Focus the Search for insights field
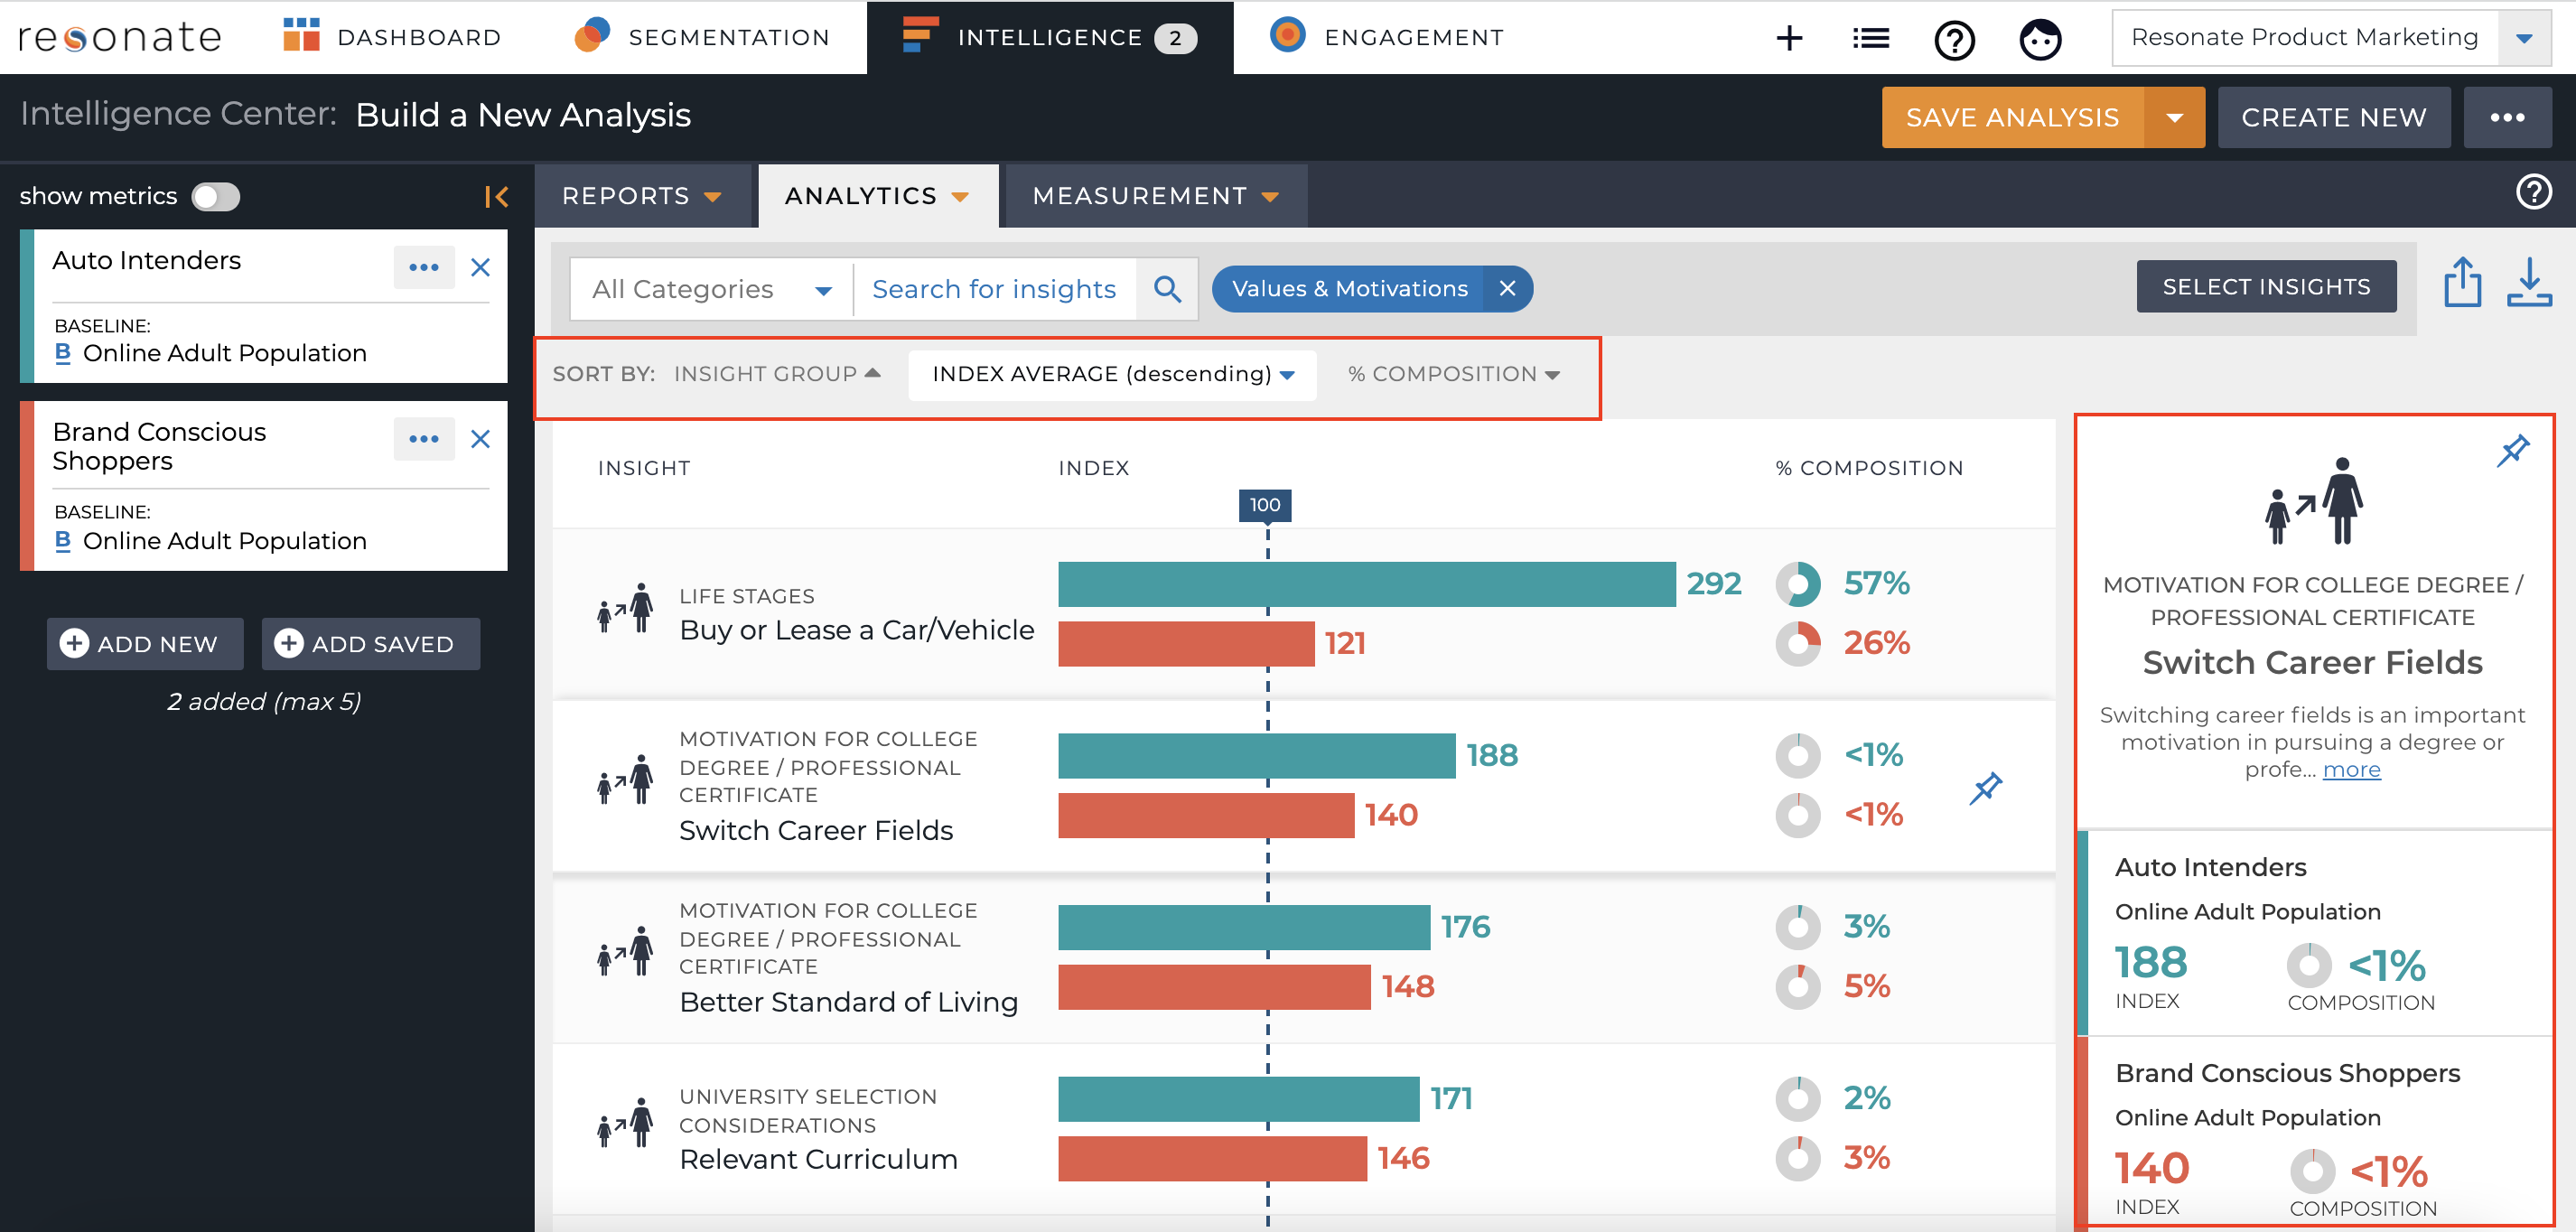The width and height of the screenshot is (2576, 1232). (x=994, y=289)
